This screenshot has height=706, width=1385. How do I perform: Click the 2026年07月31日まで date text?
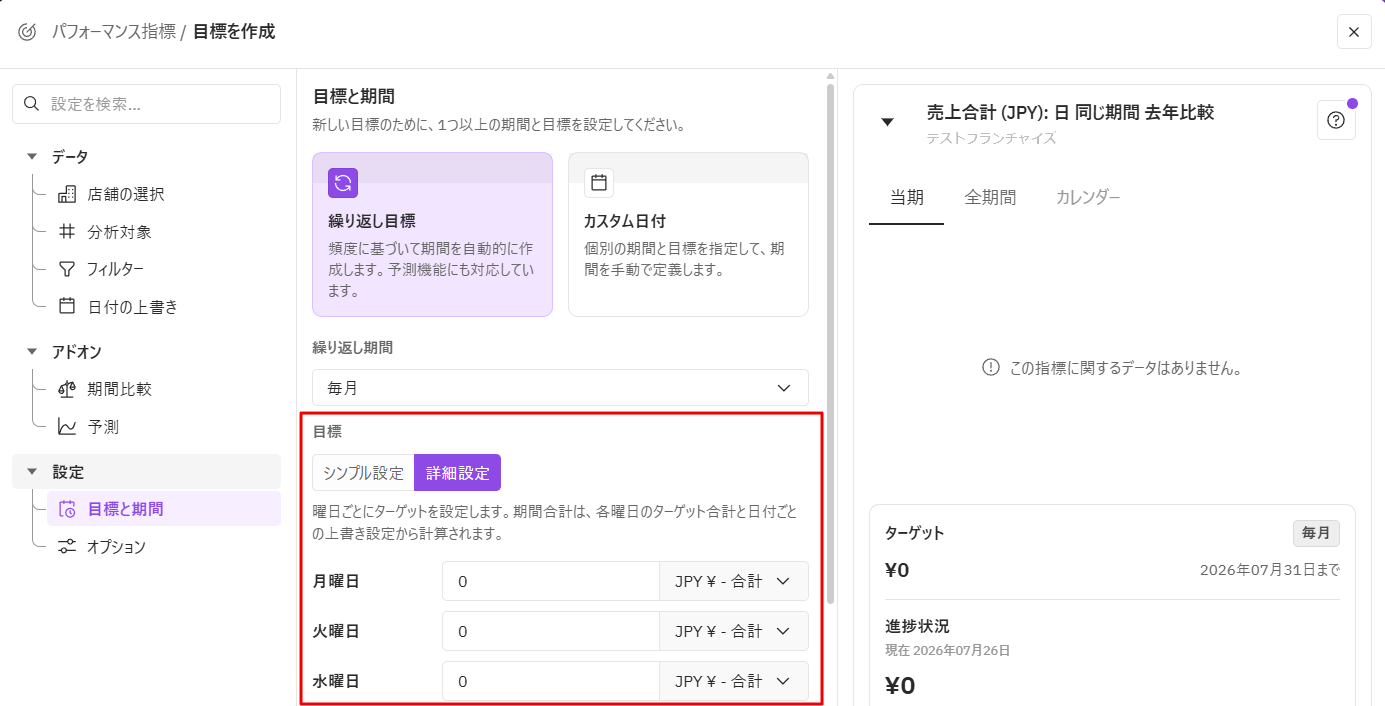tap(1270, 570)
